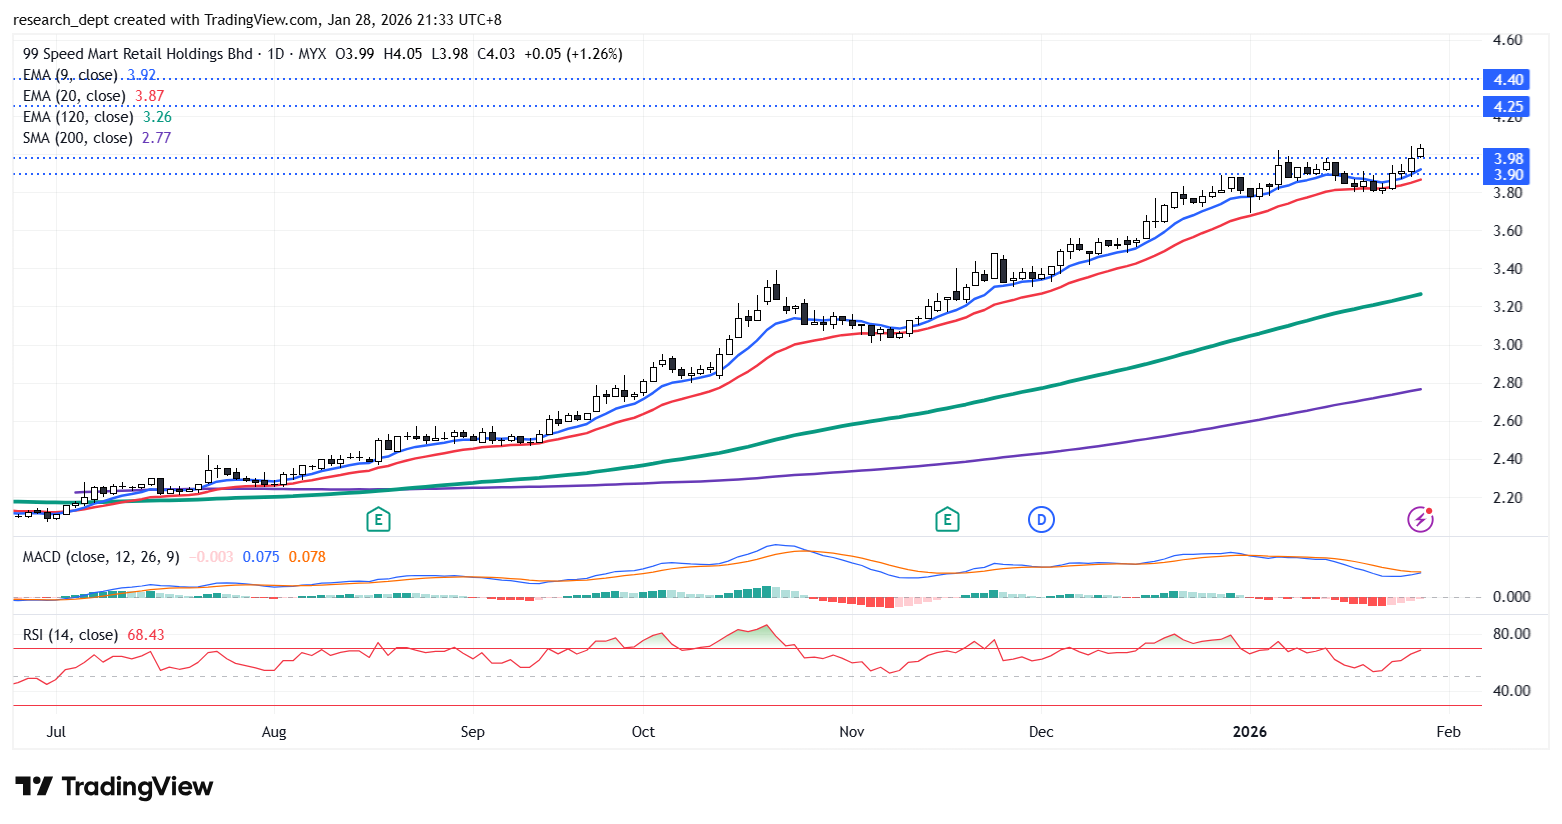The width and height of the screenshot is (1562, 824).
Task: Click the earnings E marker in late November
Action: [x=946, y=519]
